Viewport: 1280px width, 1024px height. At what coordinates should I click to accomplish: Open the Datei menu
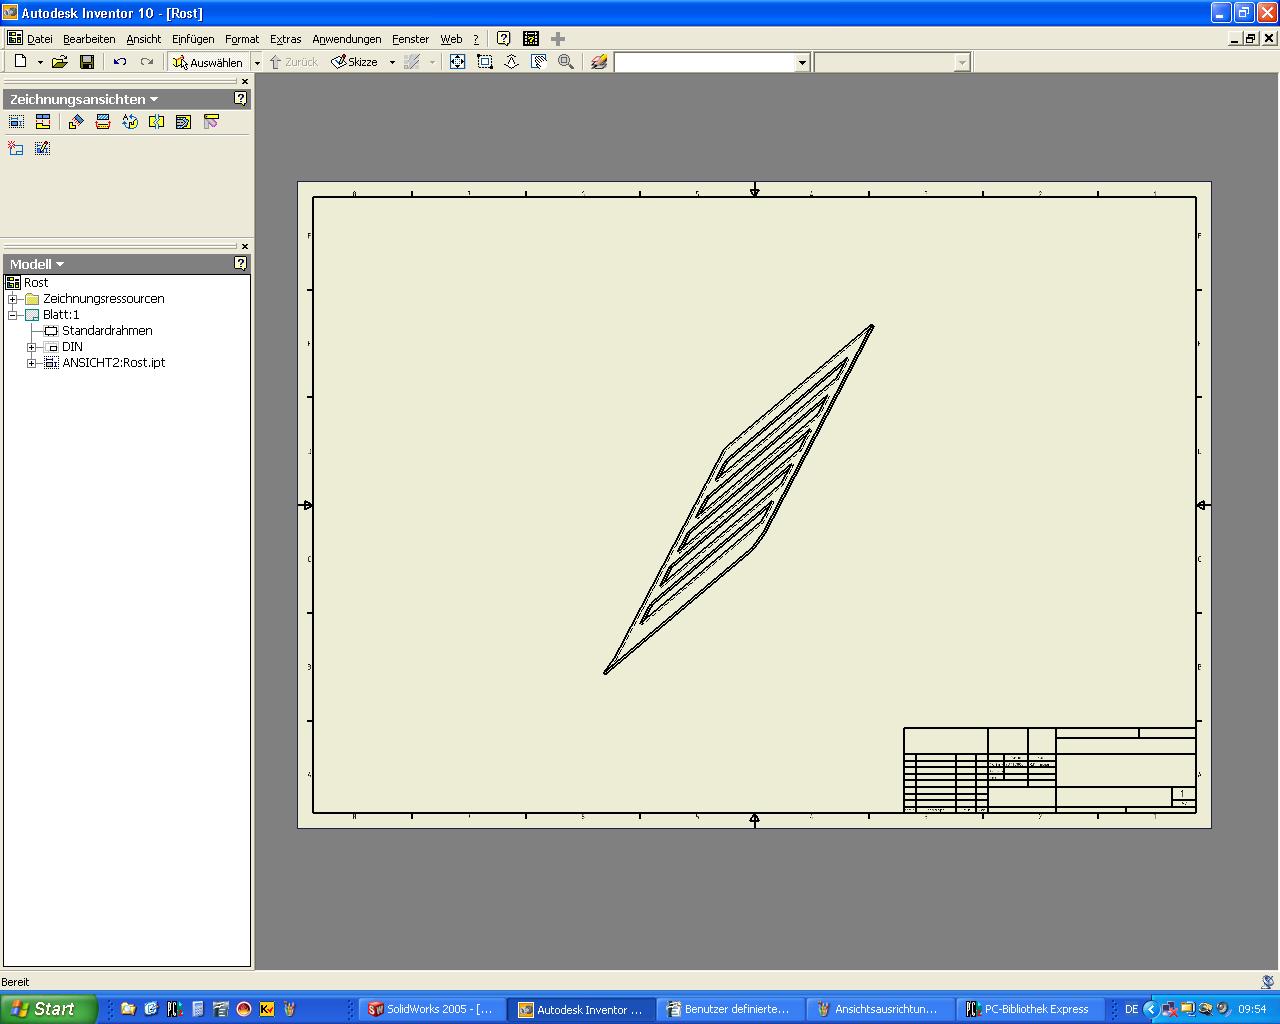[40, 39]
